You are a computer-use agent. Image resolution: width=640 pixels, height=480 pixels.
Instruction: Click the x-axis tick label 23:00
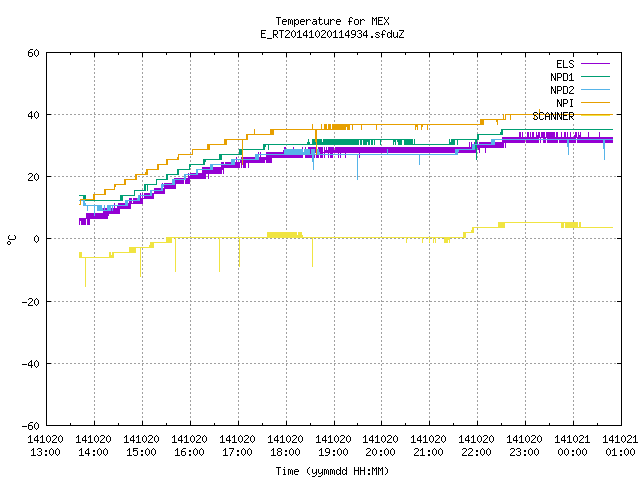pos(524,452)
